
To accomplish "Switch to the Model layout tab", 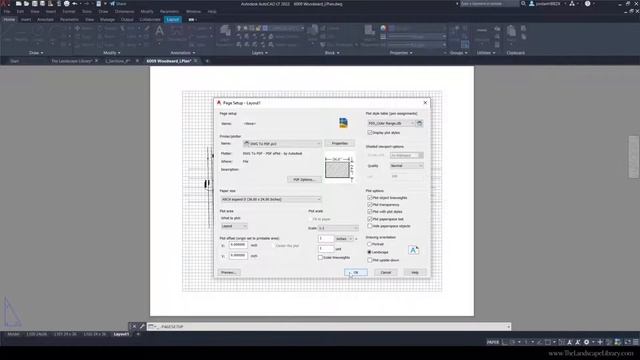I will (x=13, y=334).
